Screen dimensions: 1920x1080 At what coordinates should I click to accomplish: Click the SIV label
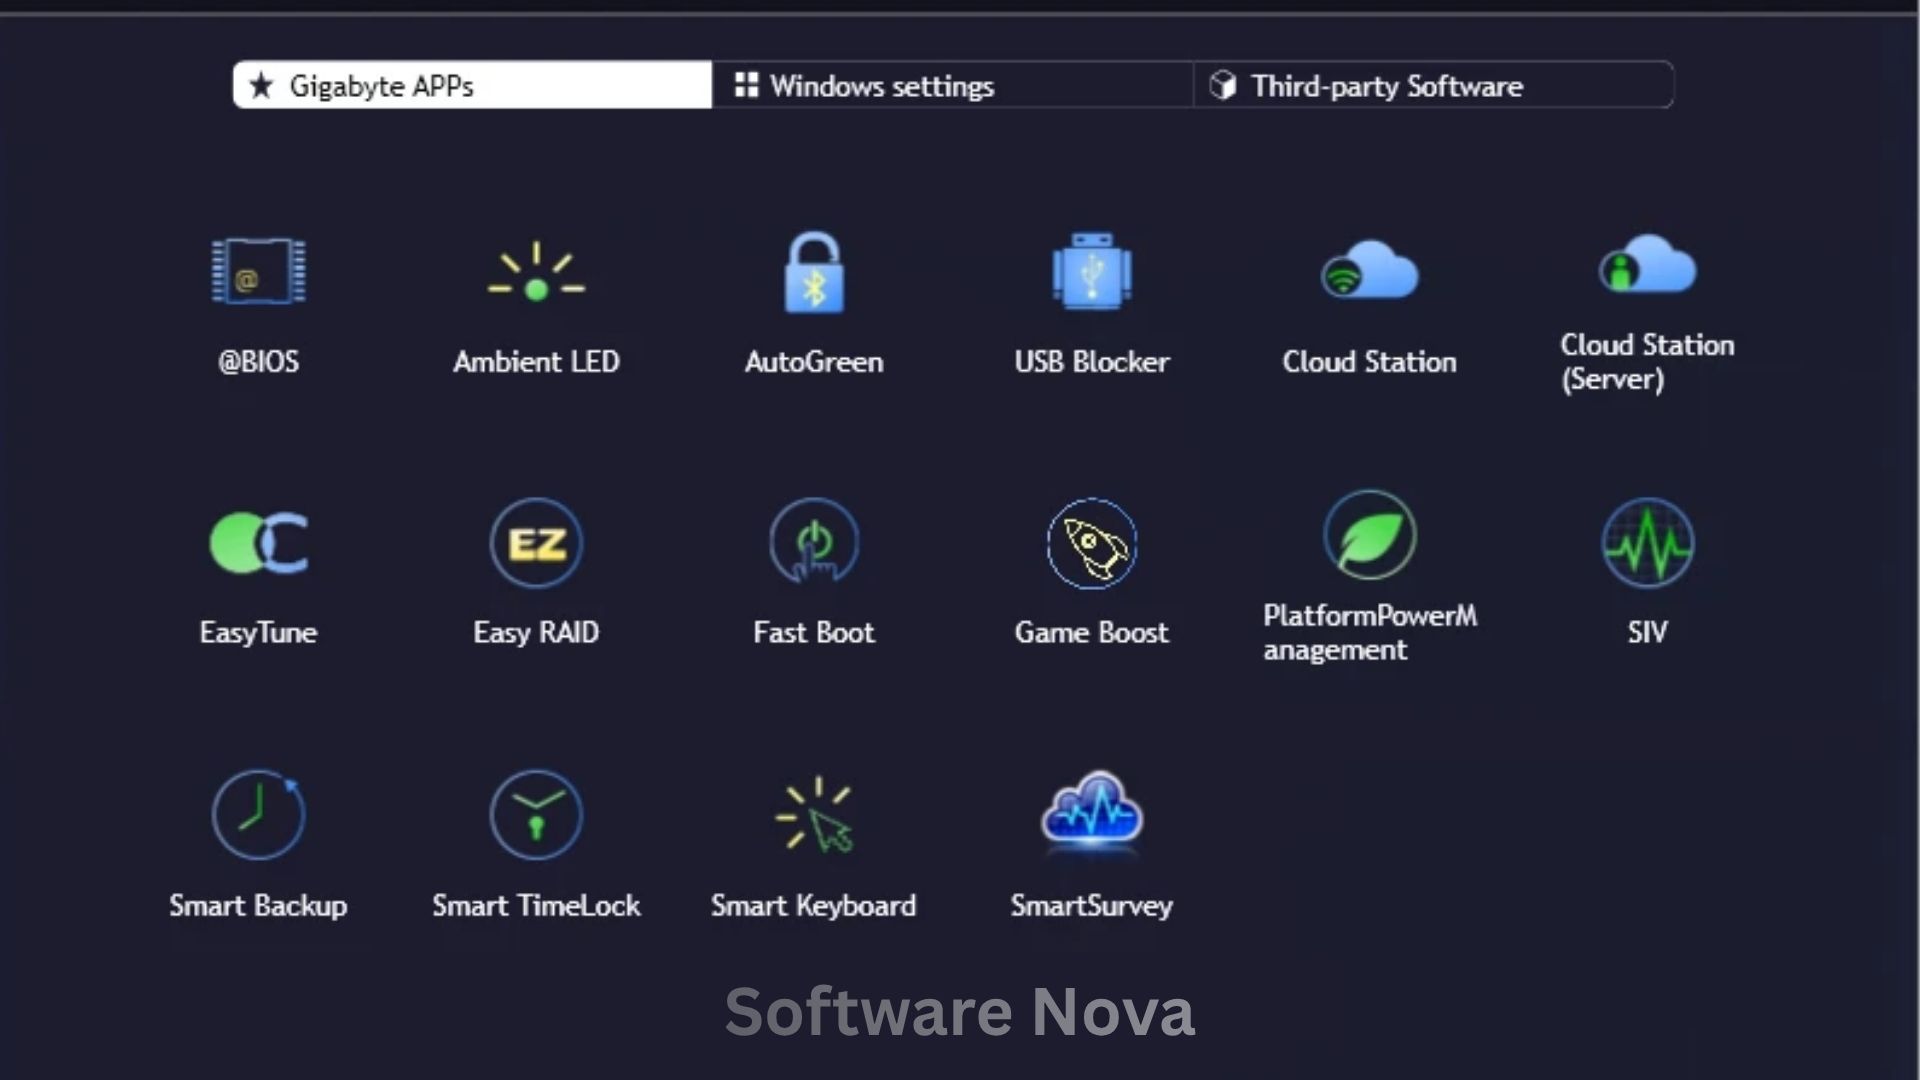(x=1648, y=632)
